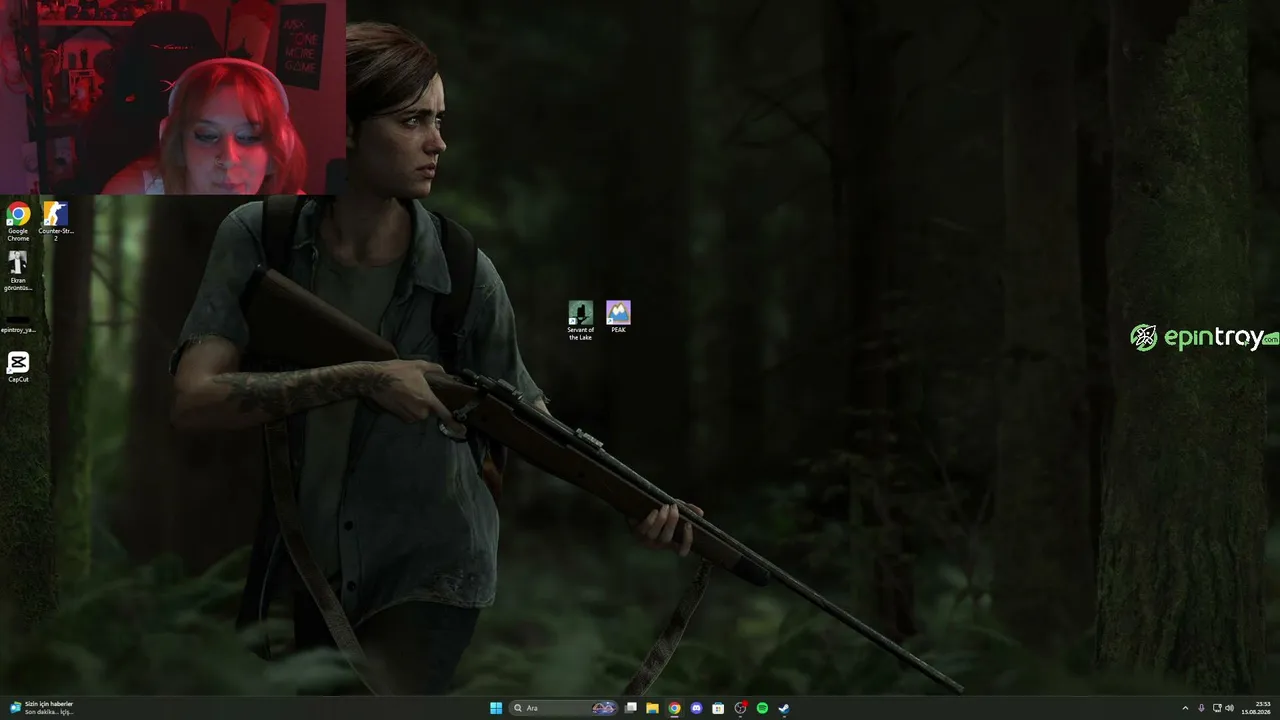Open the Windows Start menu
Viewport: 1280px width, 720px height.
496,708
